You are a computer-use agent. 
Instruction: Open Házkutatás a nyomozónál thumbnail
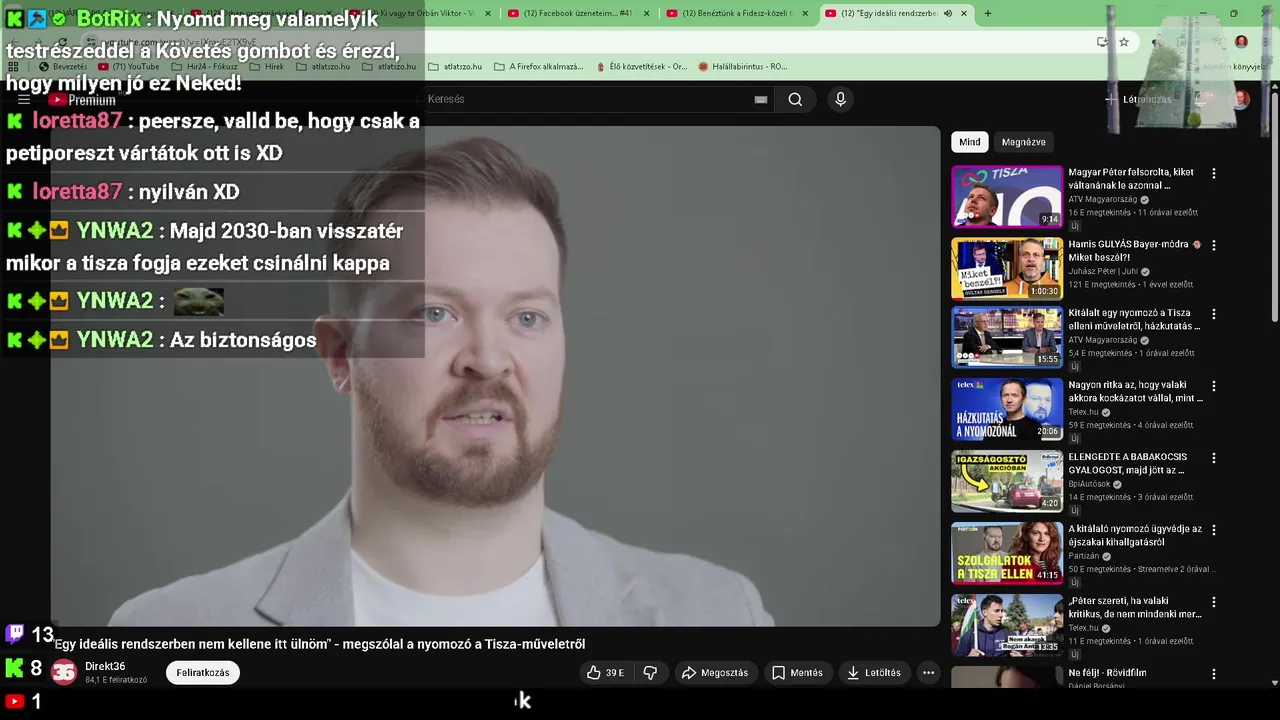pyautogui.click(x=1007, y=410)
